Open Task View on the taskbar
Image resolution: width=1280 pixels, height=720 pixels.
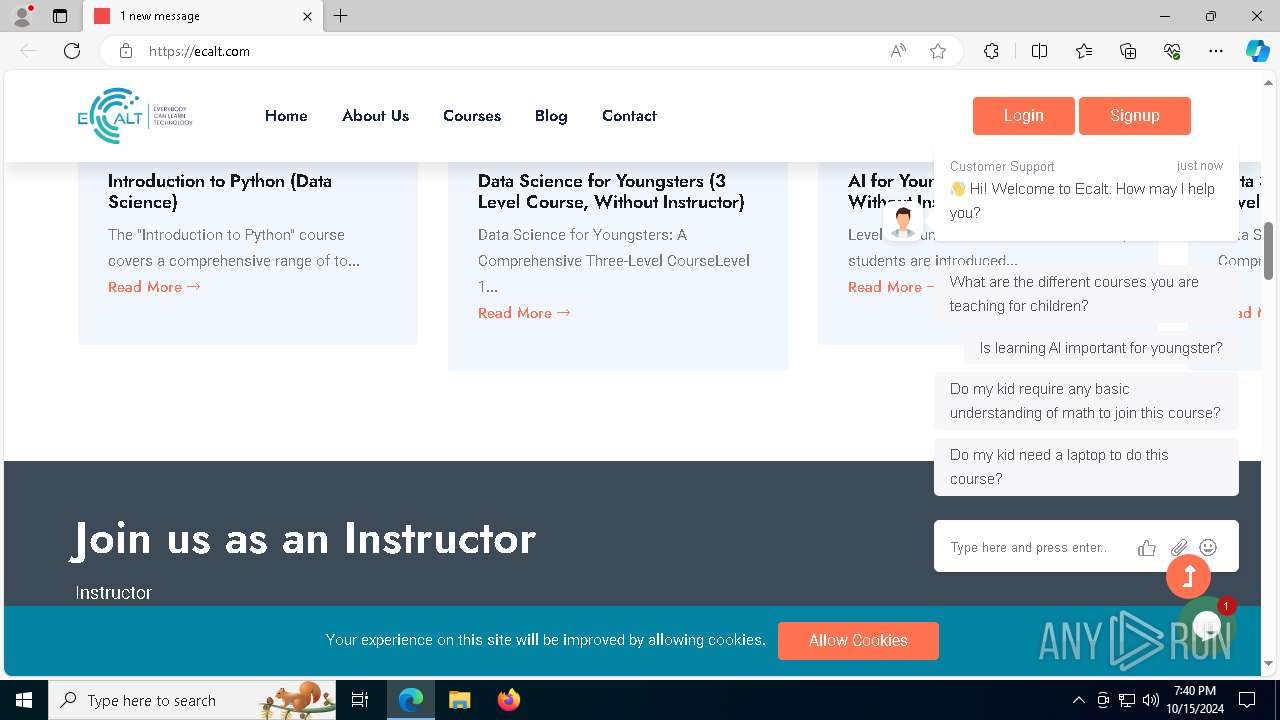point(361,700)
